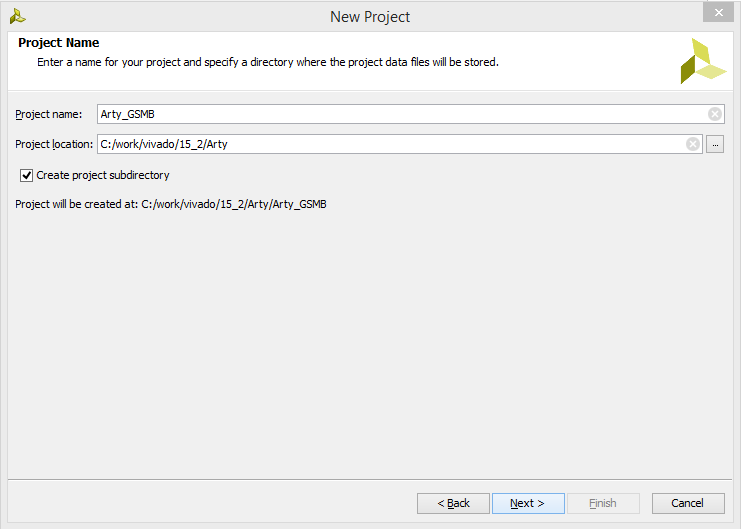
Task: Click the 'Enter a name for your project' description
Action: tap(268, 62)
